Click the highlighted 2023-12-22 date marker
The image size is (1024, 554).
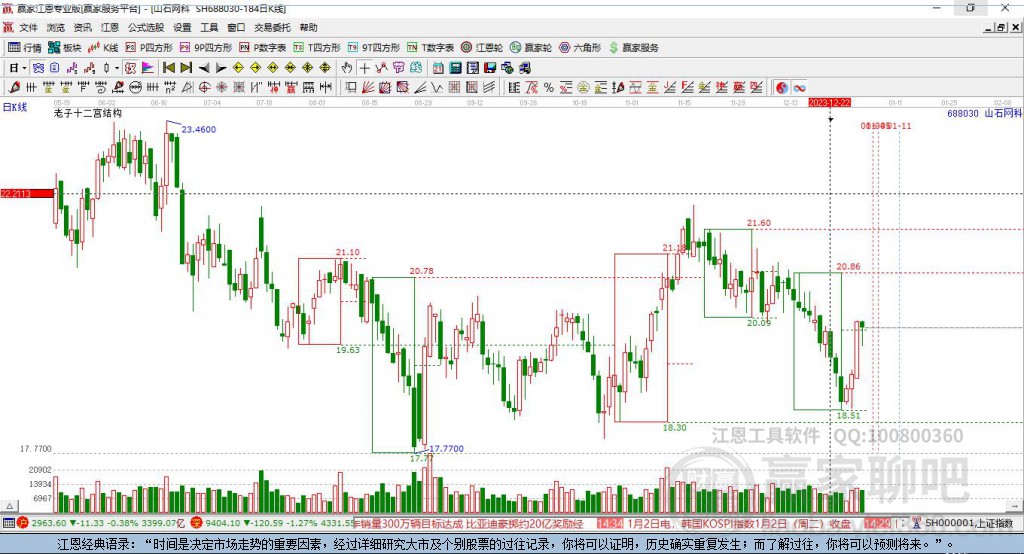(x=829, y=103)
